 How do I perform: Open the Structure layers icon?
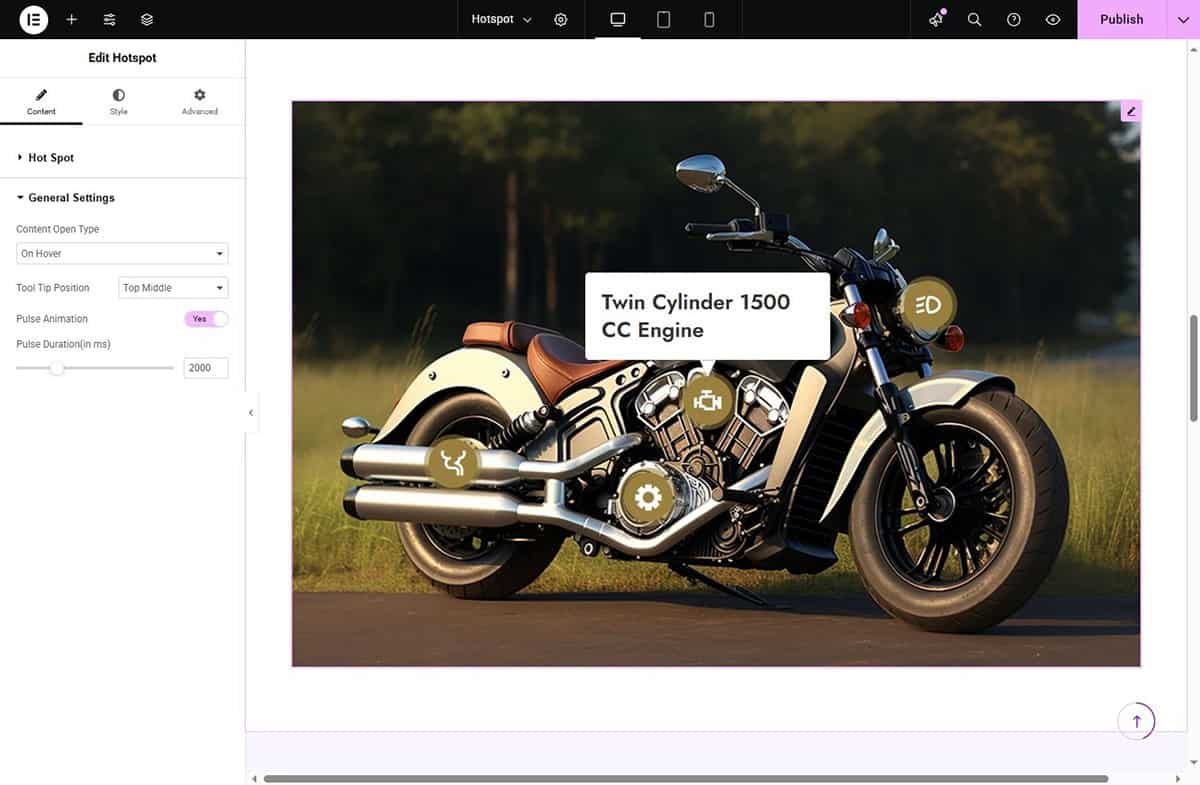tap(147, 19)
